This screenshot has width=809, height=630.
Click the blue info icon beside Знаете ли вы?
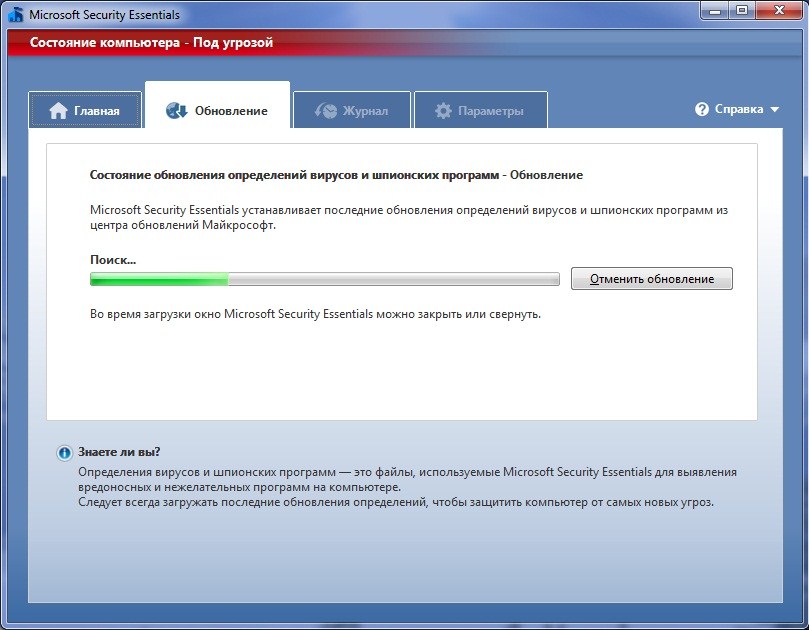(64, 453)
